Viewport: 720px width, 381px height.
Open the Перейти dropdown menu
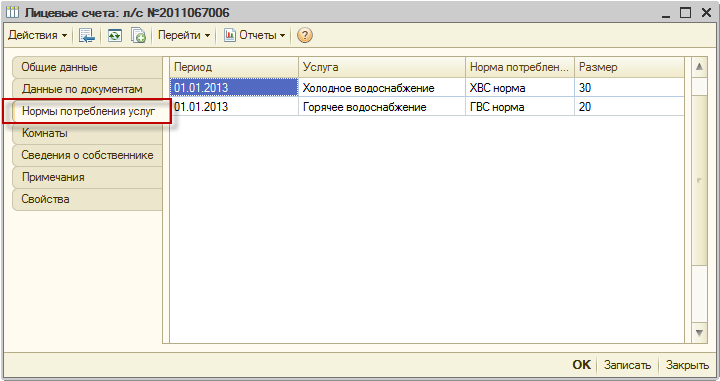tap(184, 35)
